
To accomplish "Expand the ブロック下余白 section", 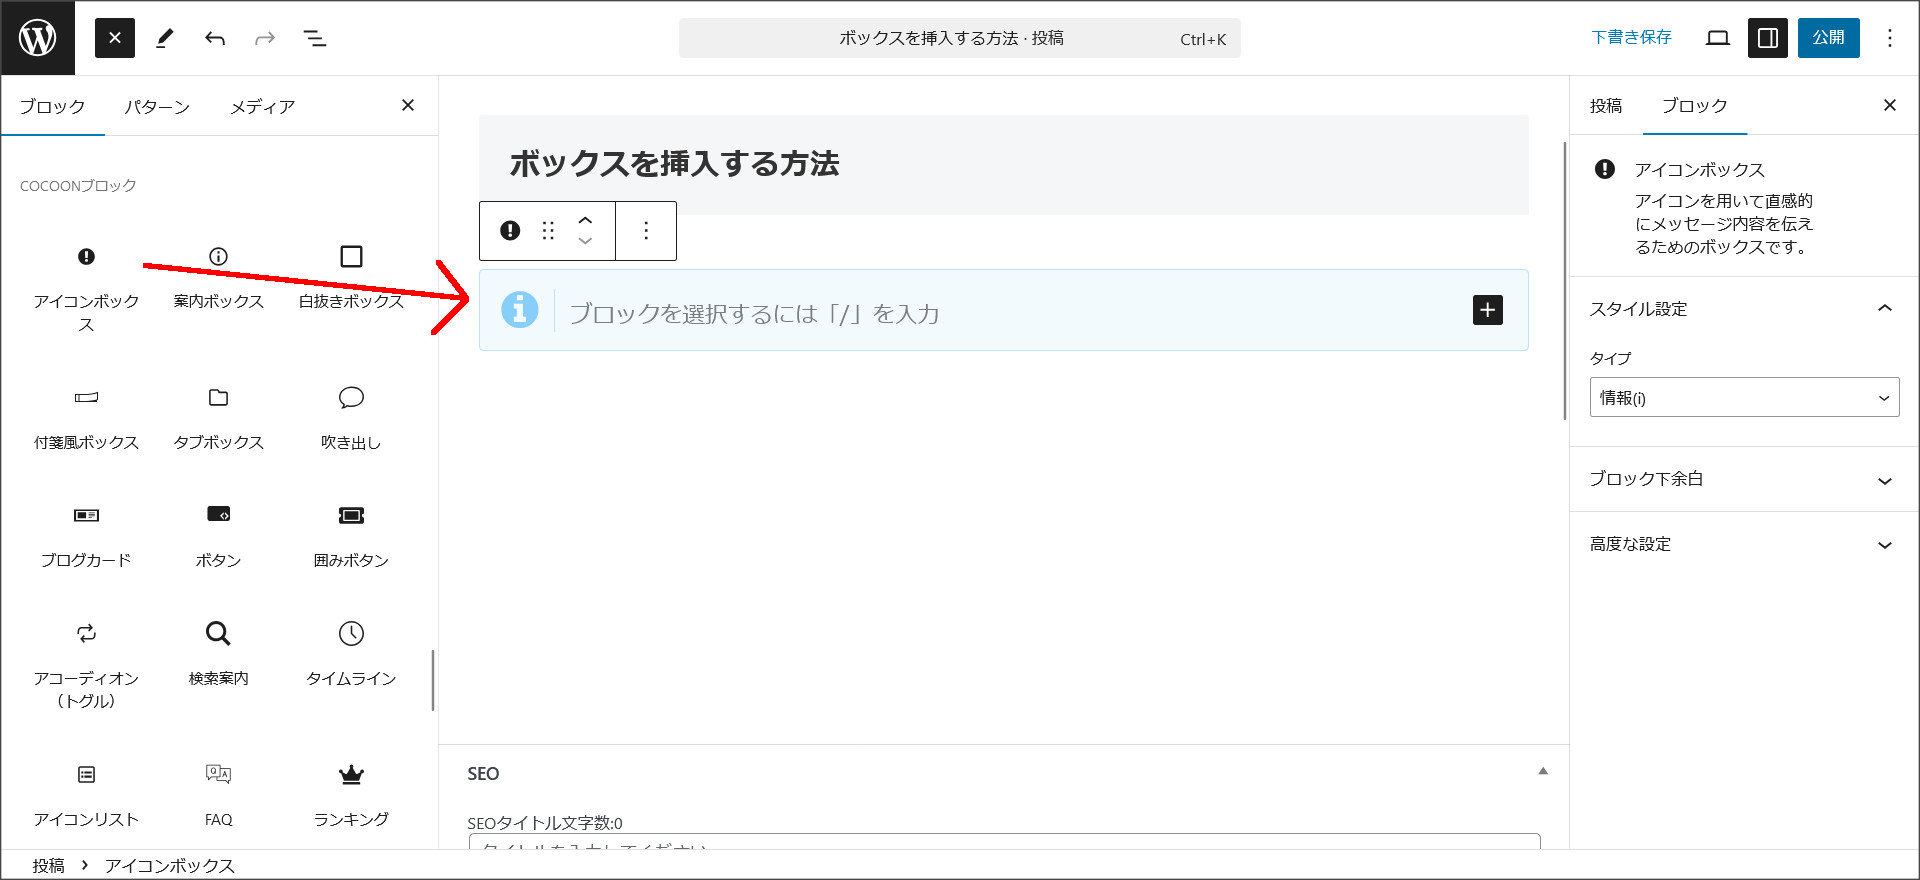I will click(1744, 479).
